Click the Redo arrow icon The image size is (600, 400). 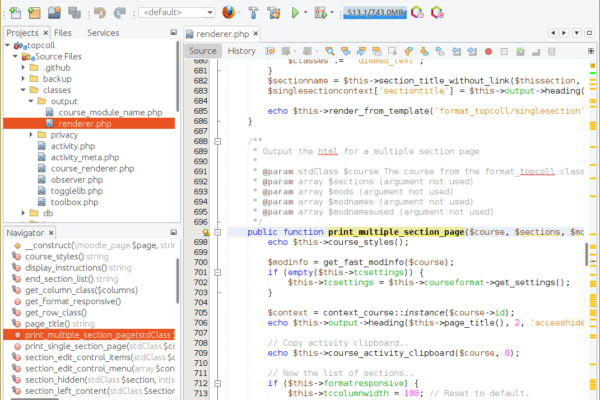tap(120, 13)
